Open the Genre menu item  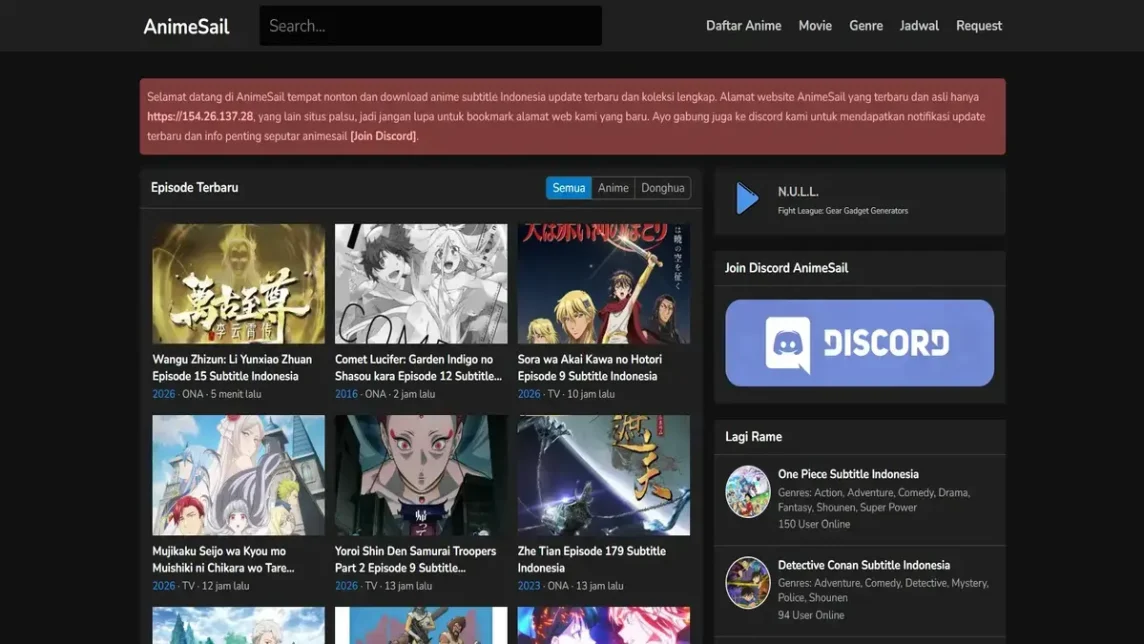tap(866, 26)
